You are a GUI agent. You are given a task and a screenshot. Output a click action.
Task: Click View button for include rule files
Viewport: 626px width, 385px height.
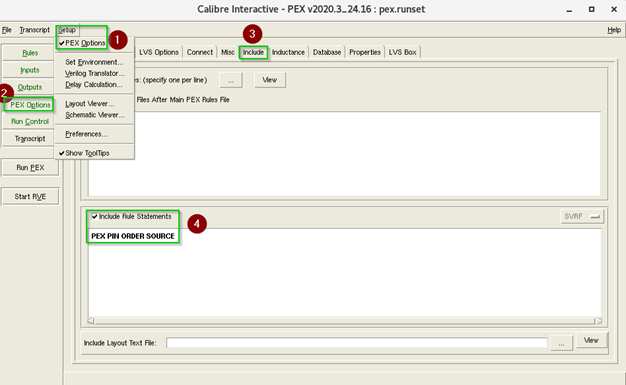[x=269, y=80]
